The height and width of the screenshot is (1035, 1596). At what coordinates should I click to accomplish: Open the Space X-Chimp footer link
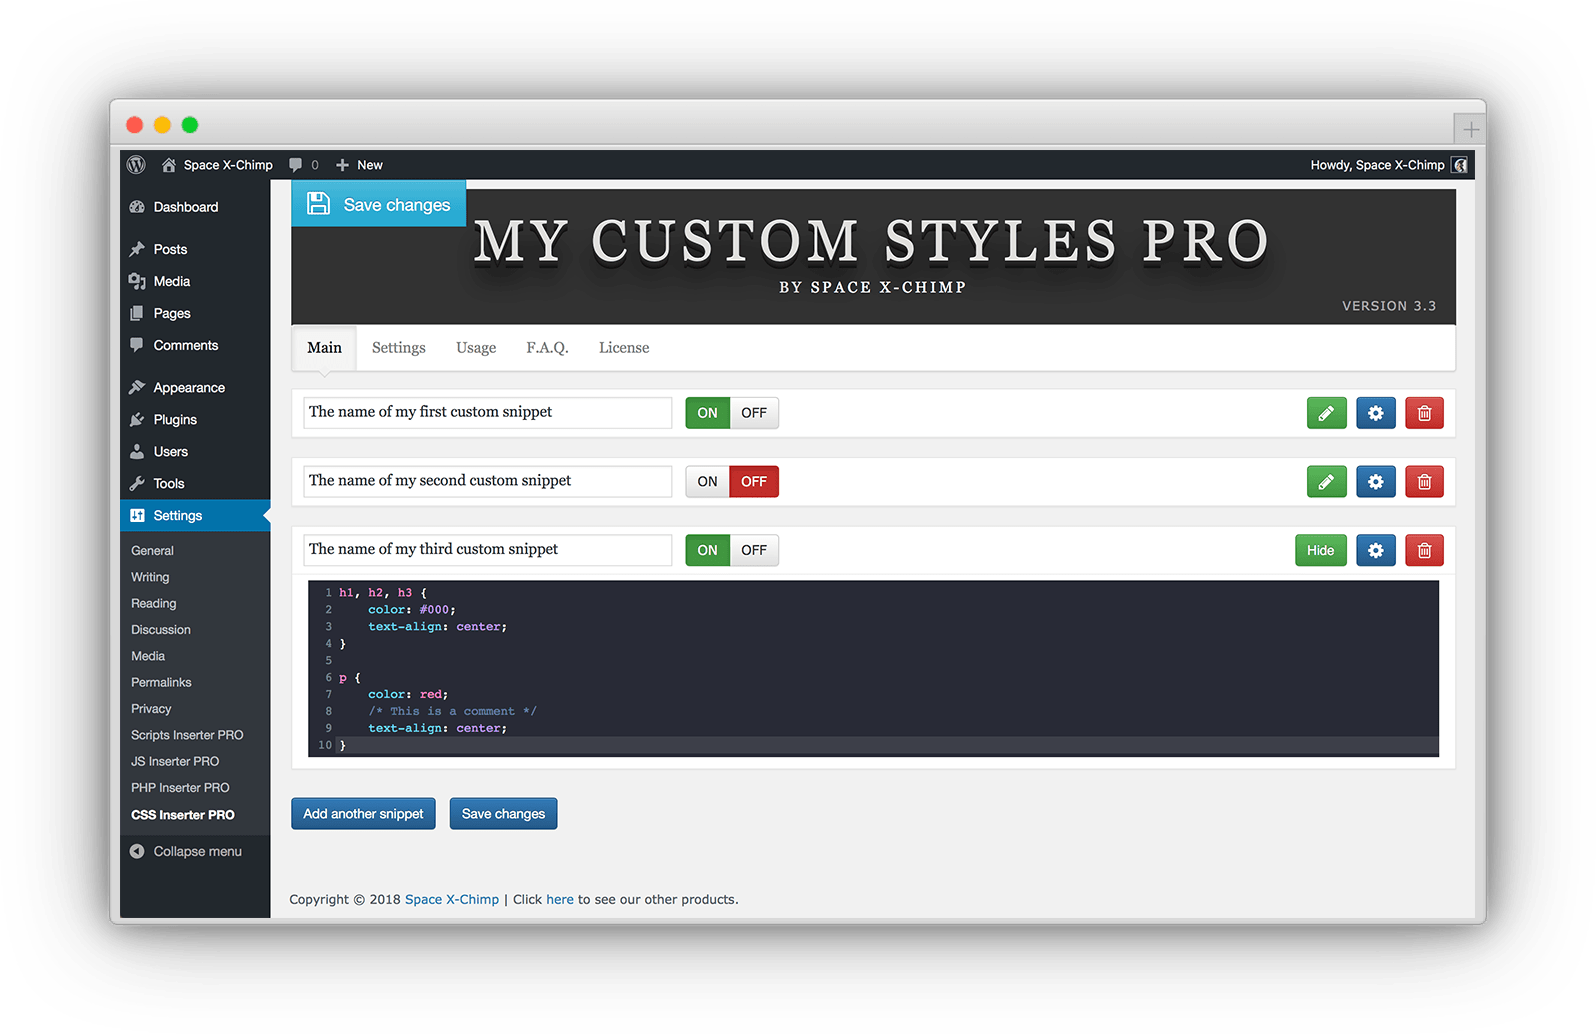pyautogui.click(x=452, y=899)
